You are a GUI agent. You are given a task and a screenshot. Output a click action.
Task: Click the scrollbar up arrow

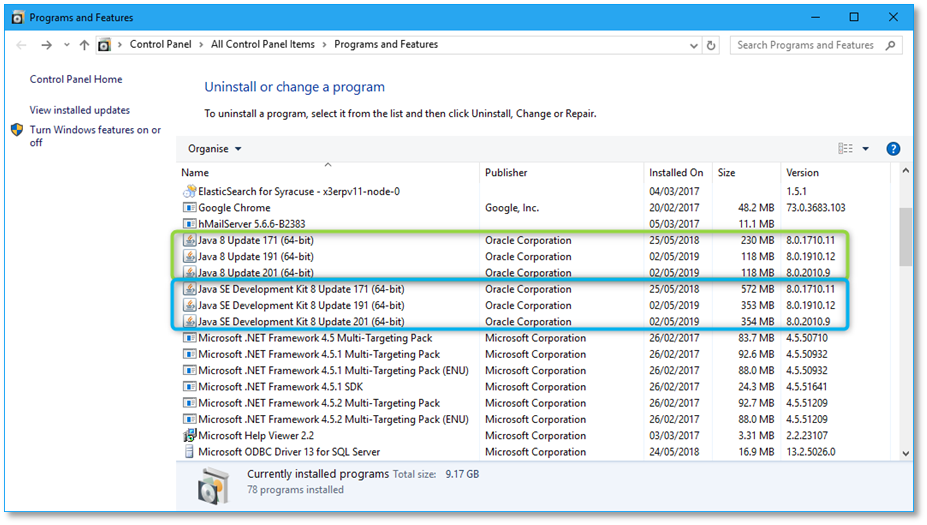click(906, 171)
